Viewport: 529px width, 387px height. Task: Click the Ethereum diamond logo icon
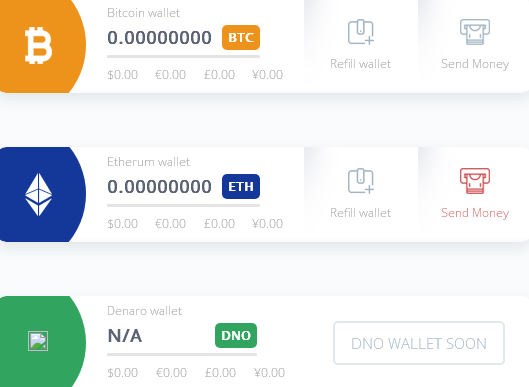click(38, 195)
